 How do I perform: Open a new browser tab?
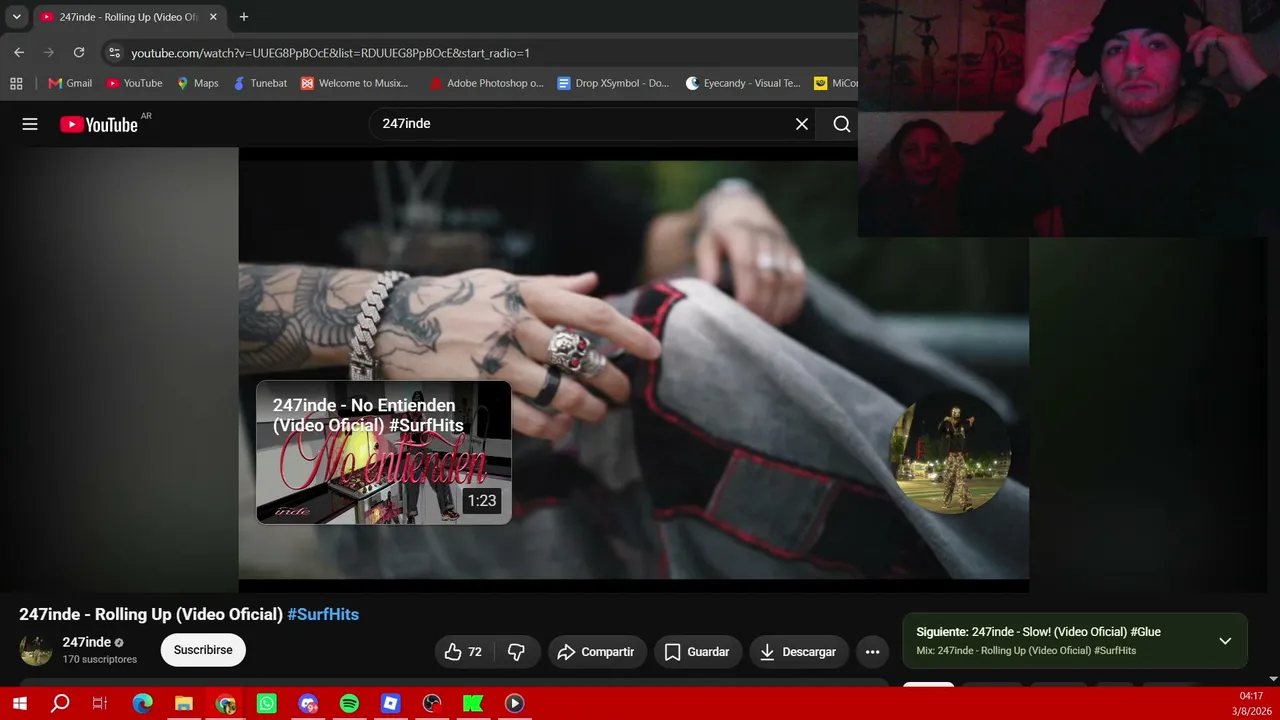pyautogui.click(x=244, y=17)
